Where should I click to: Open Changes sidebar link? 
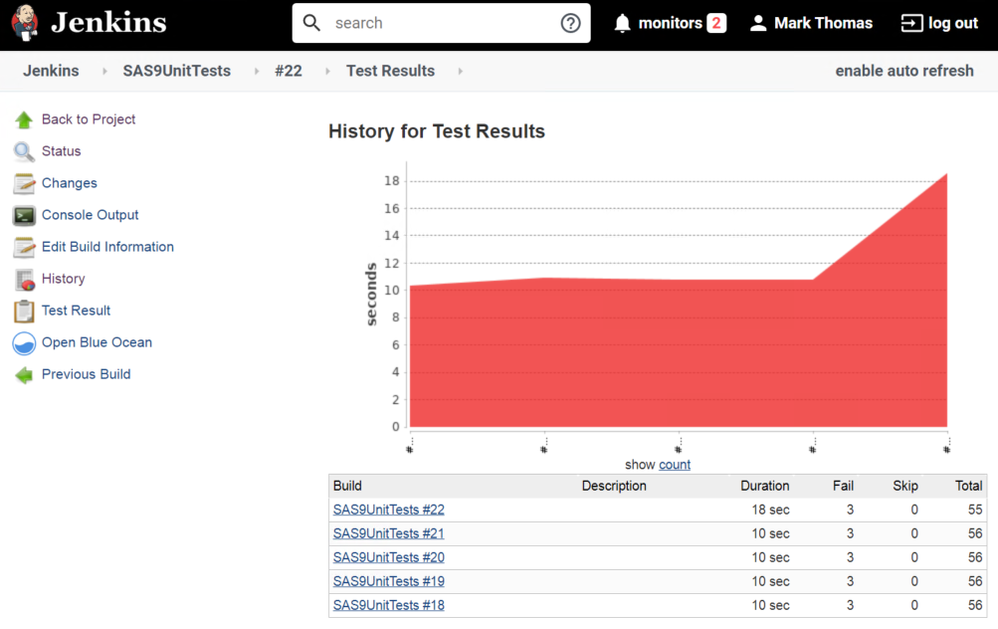[69, 183]
